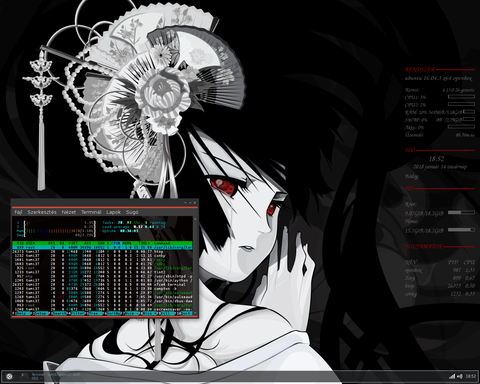Image resolution: width=480 pixels, height=384 pixels.
Task: Select the tint2 process row
Action: click(x=102, y=272)
